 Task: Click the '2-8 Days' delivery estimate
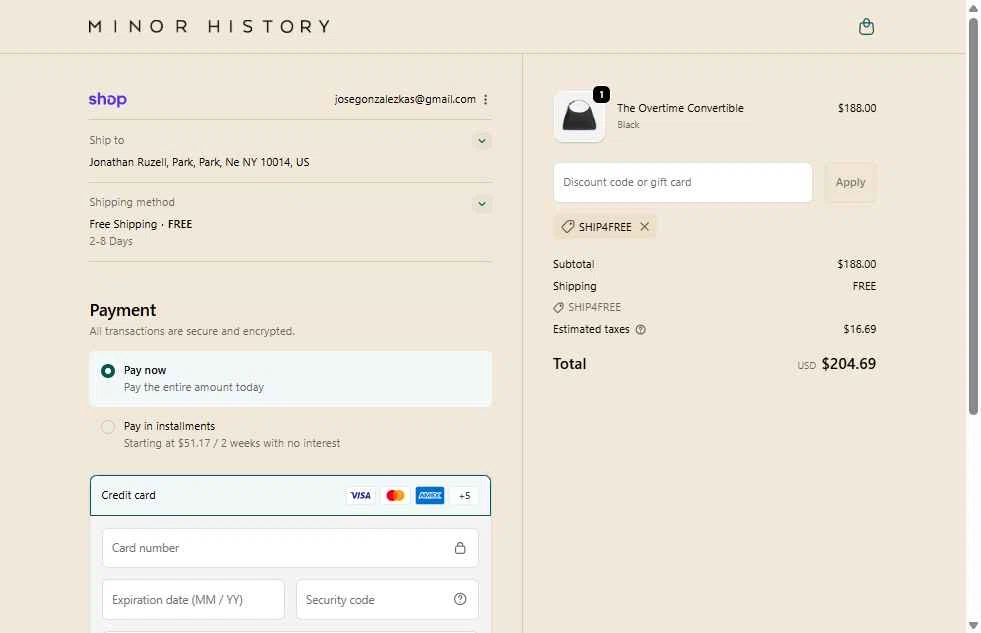[111, 241]
